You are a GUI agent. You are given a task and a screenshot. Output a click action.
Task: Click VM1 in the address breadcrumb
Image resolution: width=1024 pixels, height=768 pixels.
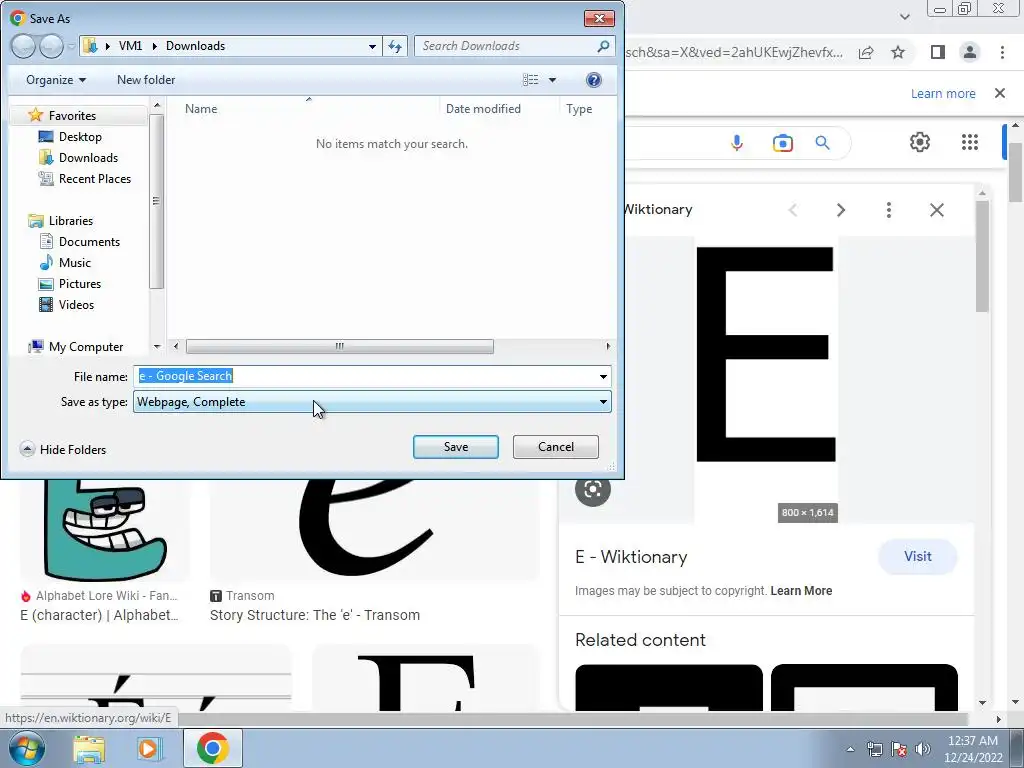coord(130,46)
